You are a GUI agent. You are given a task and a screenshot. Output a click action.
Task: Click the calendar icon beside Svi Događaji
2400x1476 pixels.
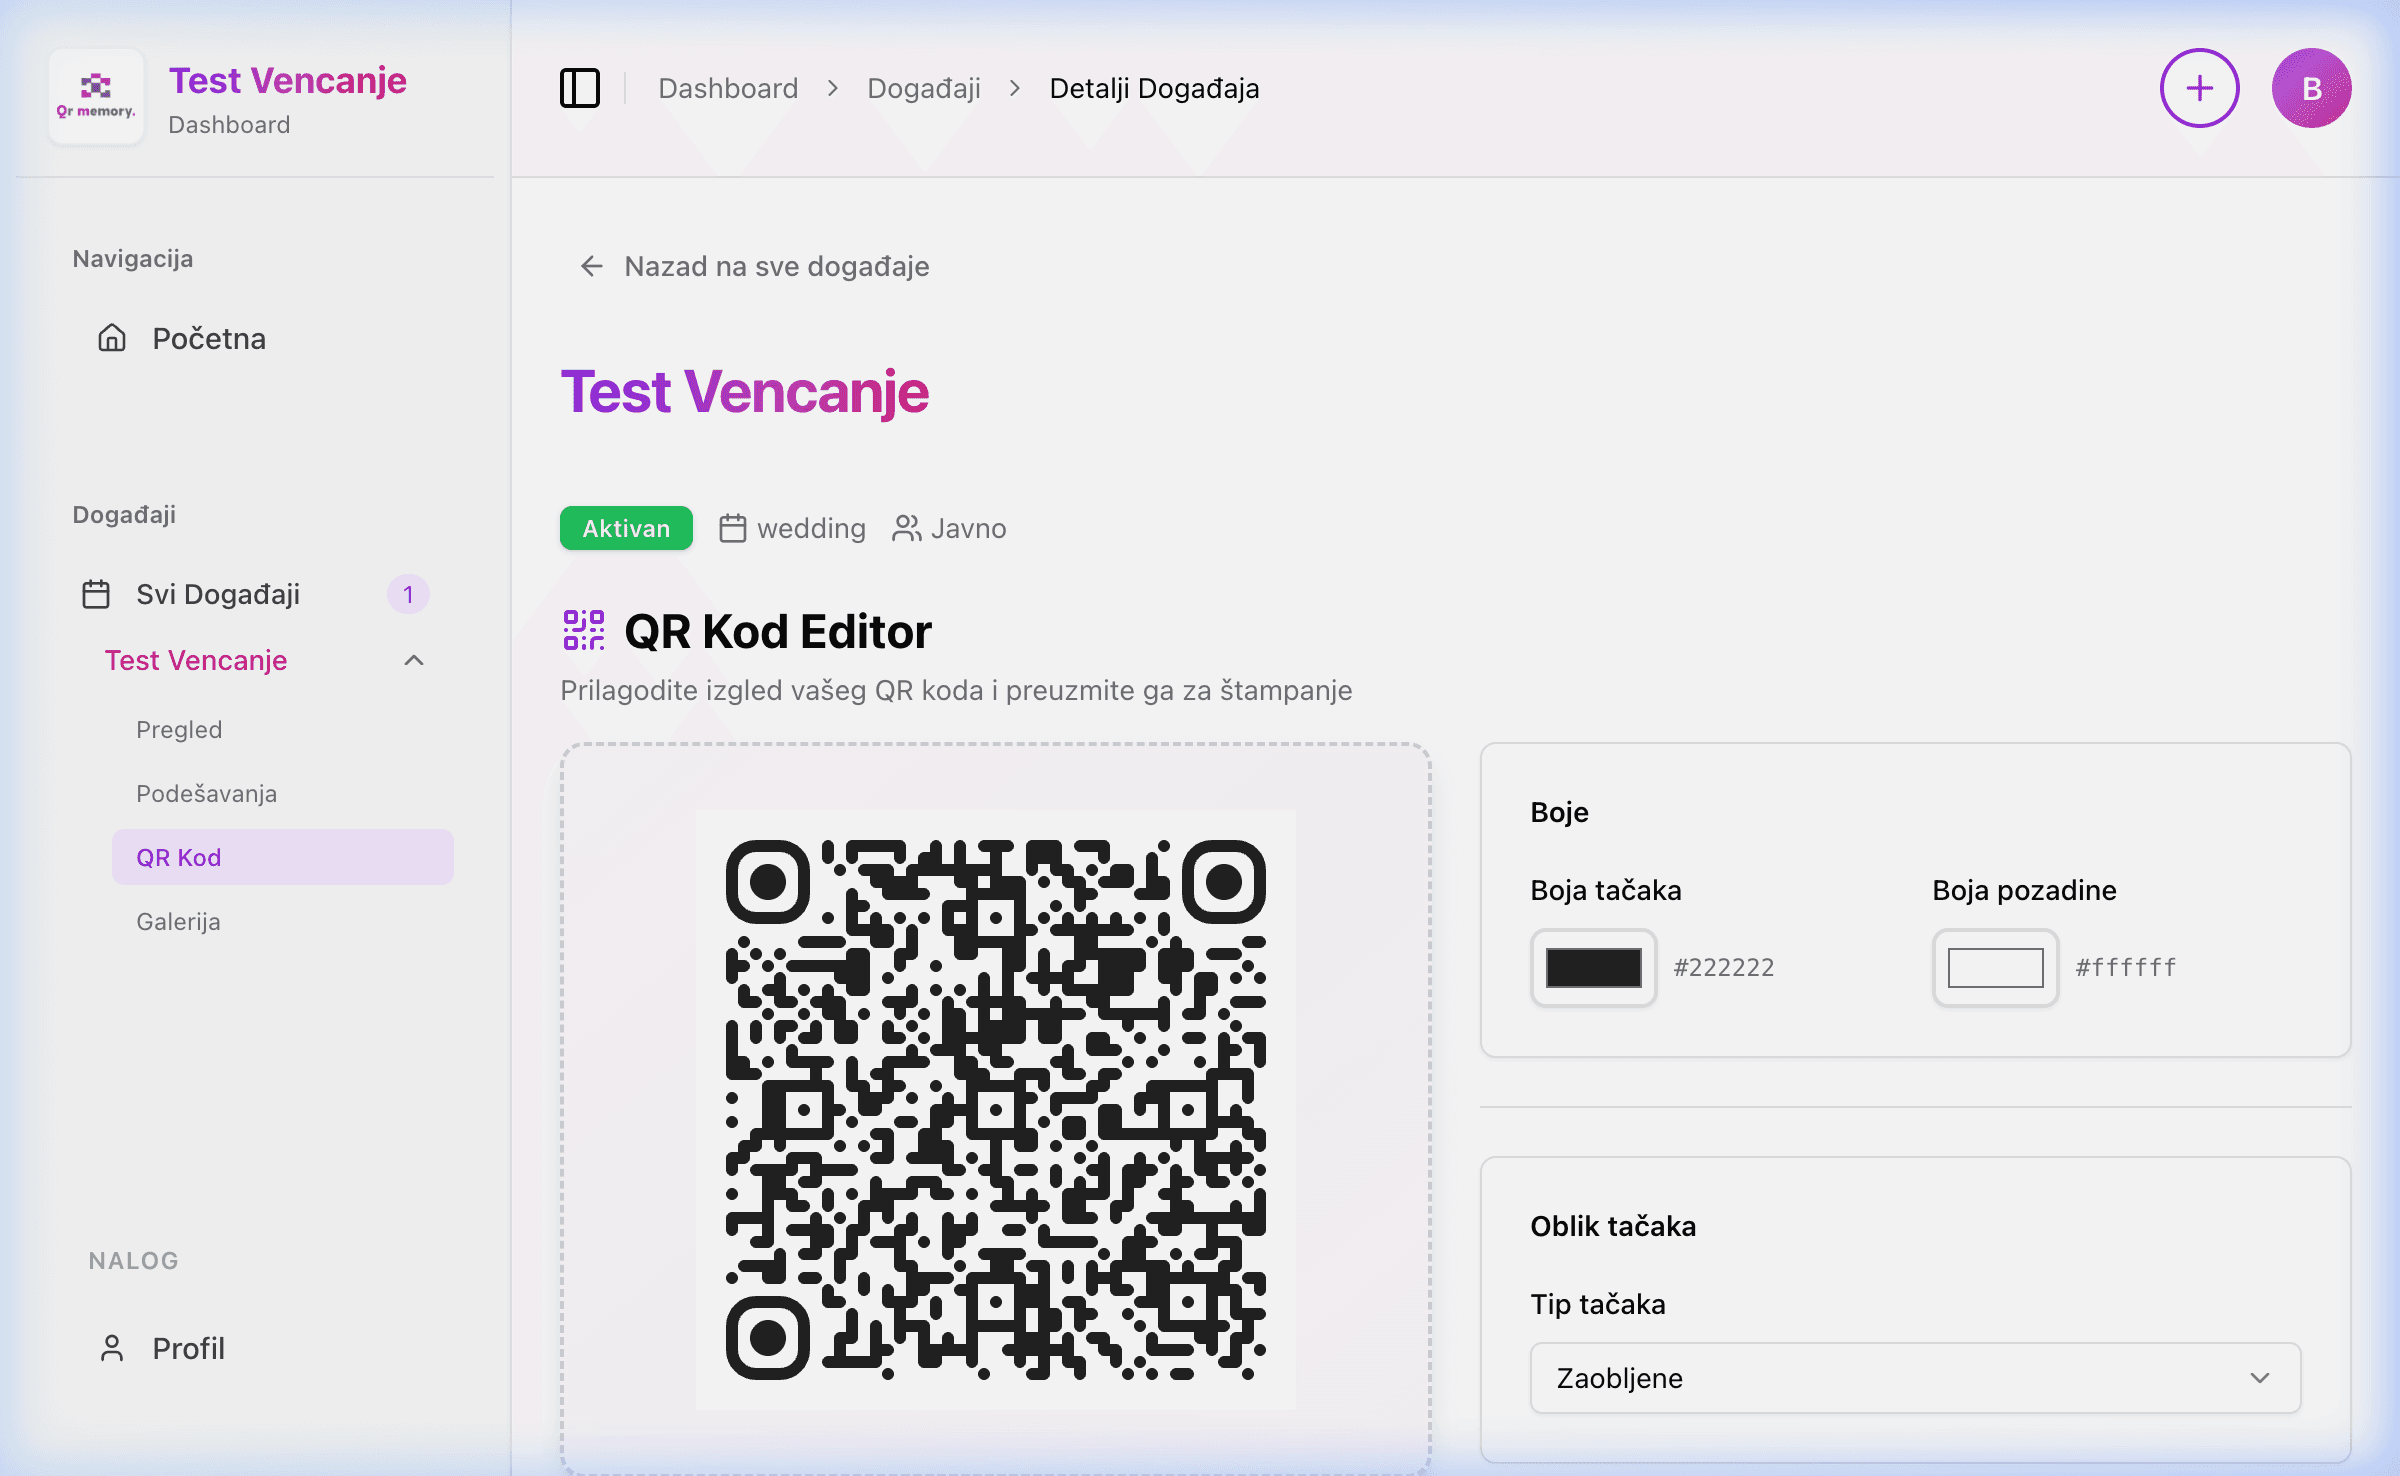pyautogui.click(x=96, y=593)
